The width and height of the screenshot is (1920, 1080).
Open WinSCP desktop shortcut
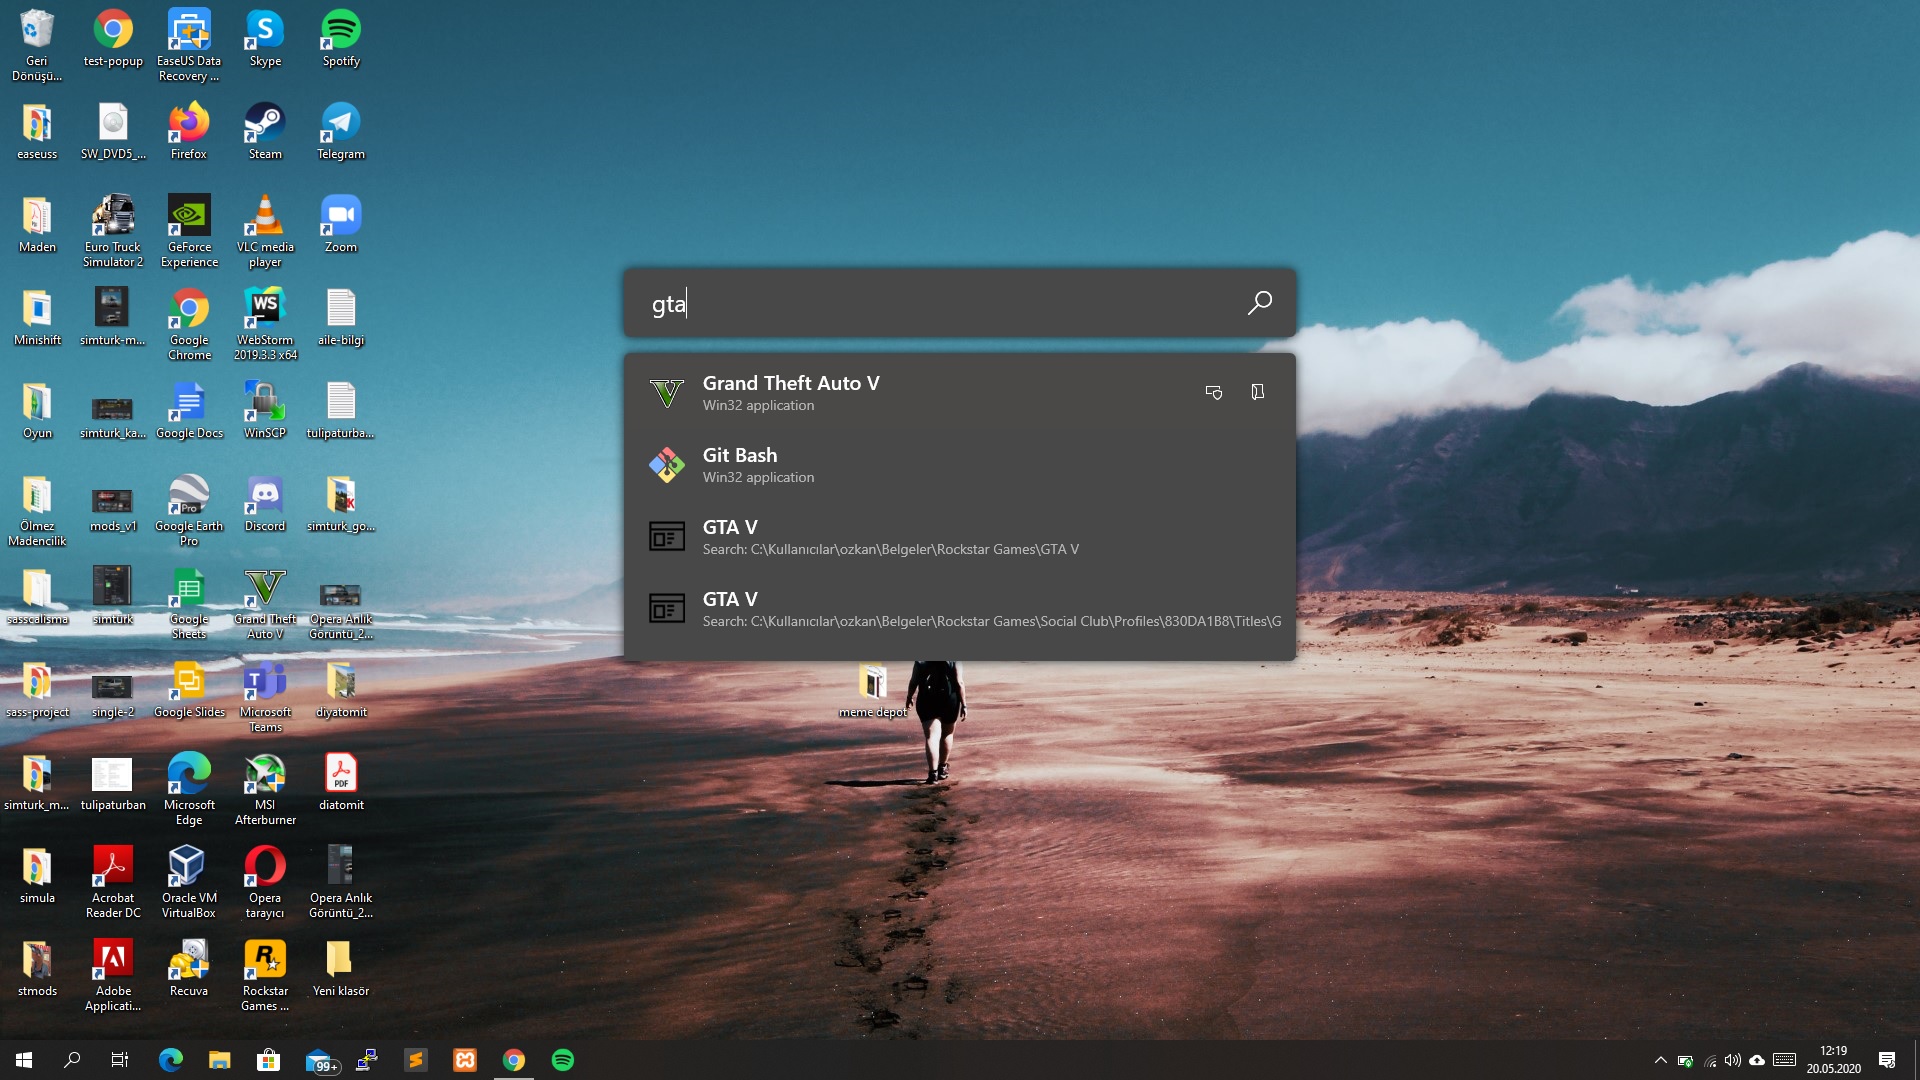coord(265,411)
